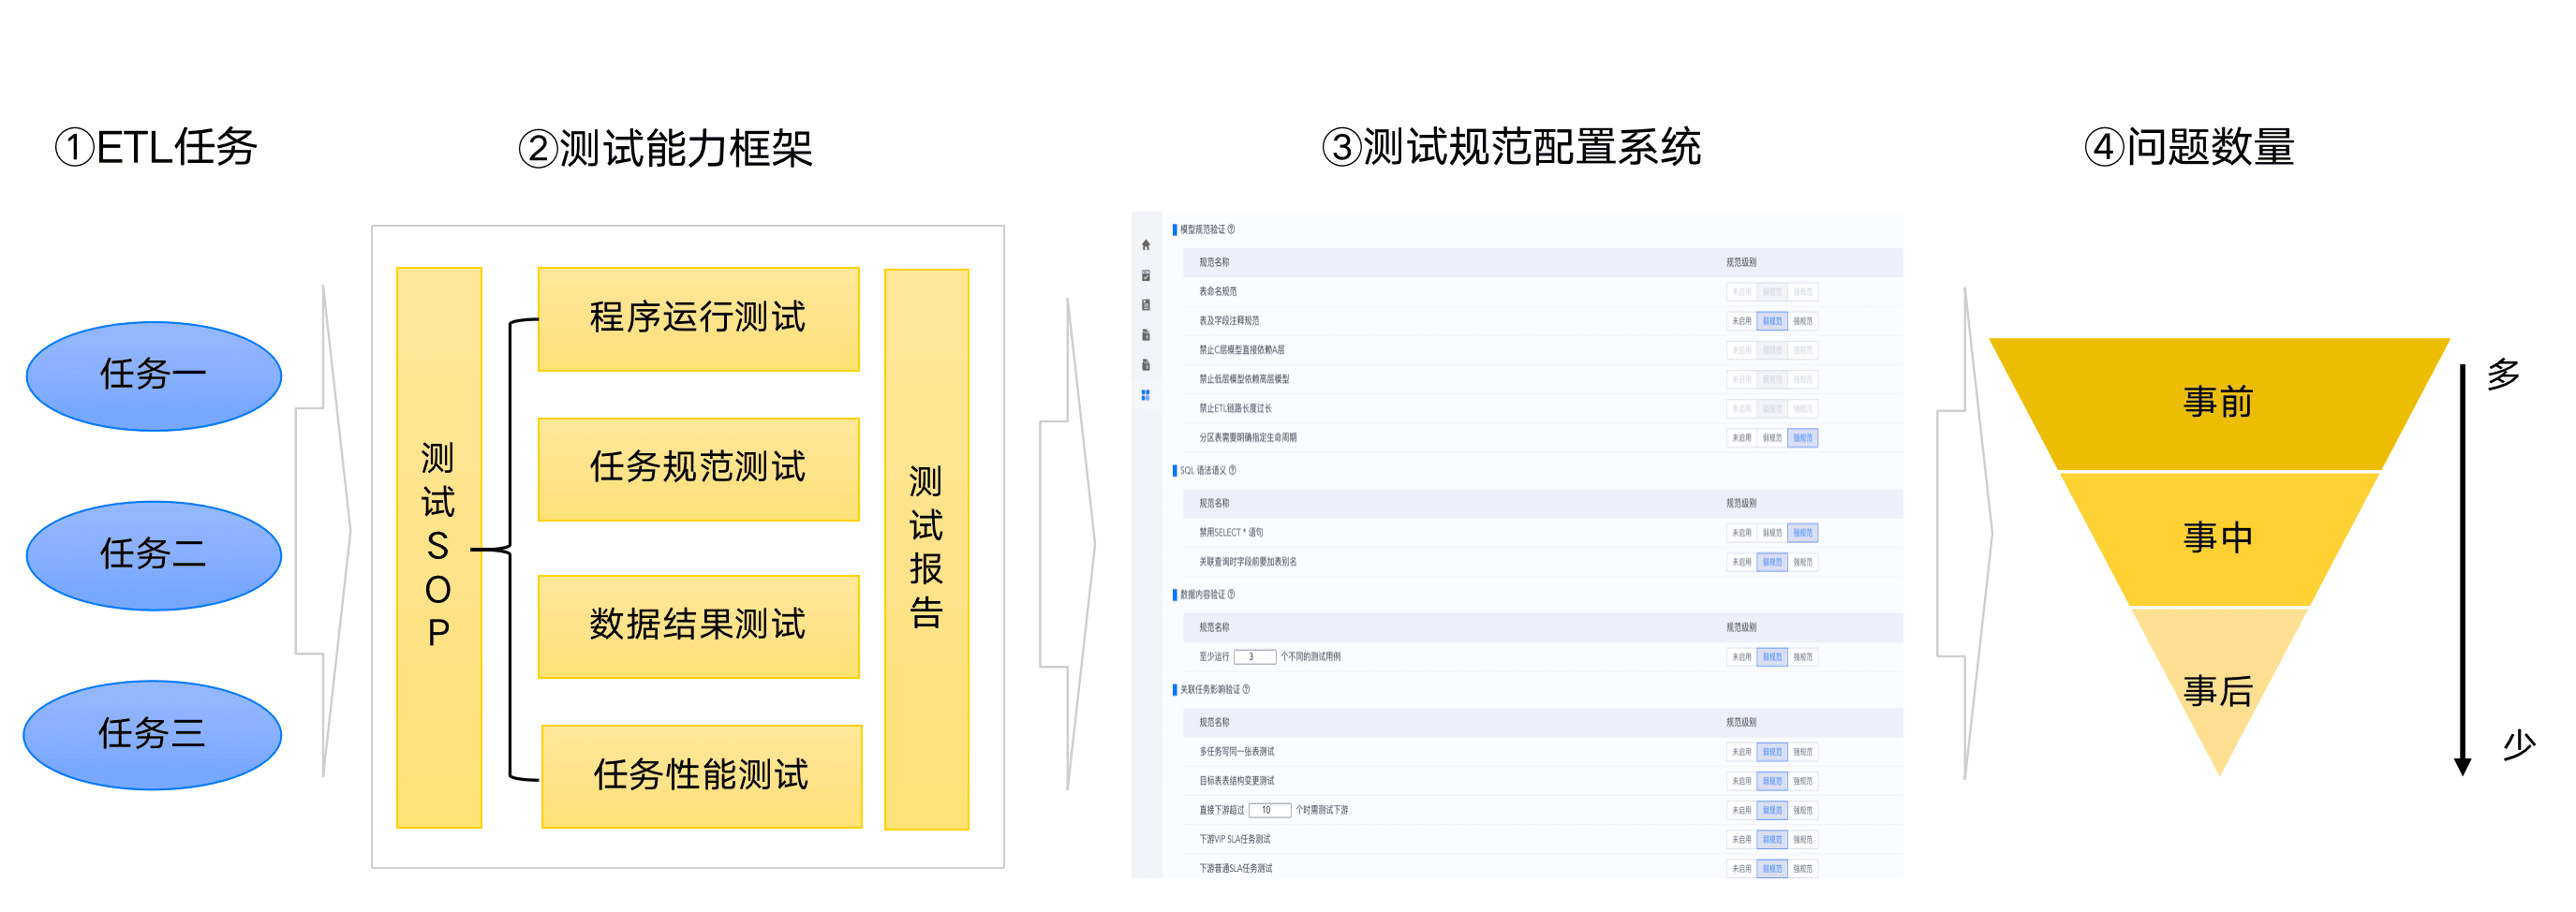Open help icon beside 关联任务影响验证
Screen dimensions: 2576x912
click(x=1246, y=689)
